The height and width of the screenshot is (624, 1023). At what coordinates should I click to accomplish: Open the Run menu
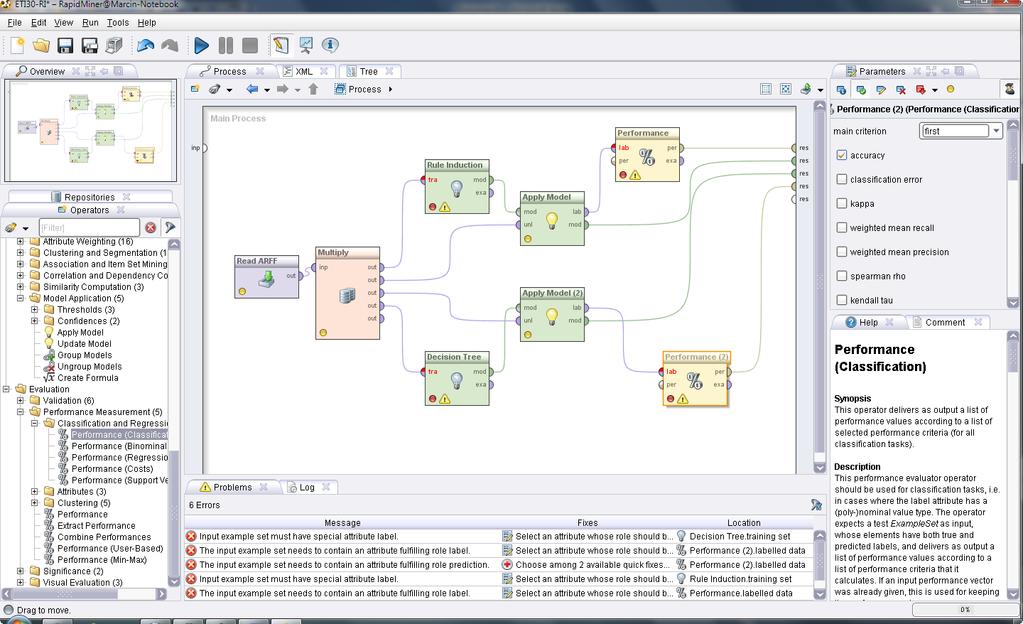(x=90, y=22)
